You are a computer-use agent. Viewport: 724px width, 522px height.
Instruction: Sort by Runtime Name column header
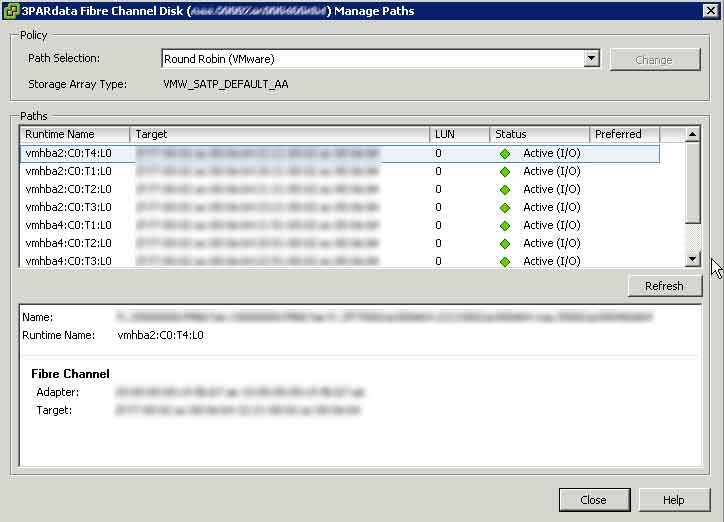[75, 134]
